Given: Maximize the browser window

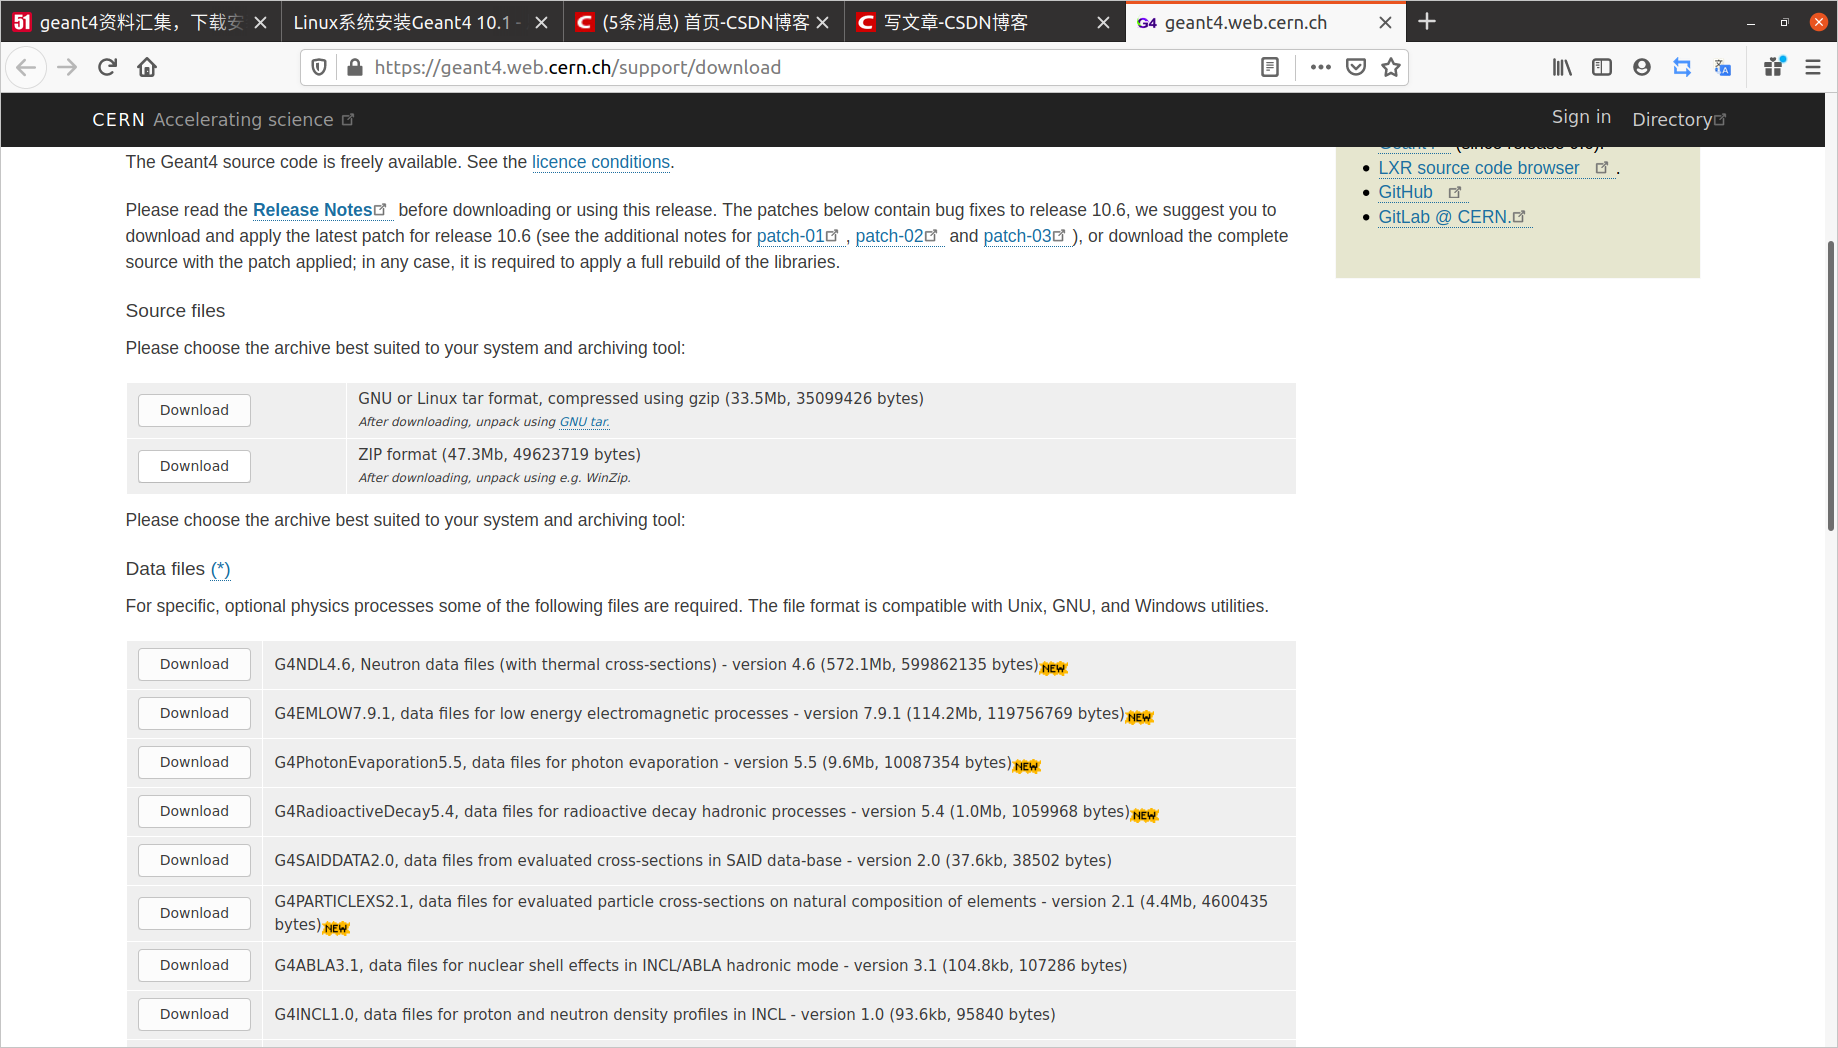Looking at the screenshot, I should 1784,22.
